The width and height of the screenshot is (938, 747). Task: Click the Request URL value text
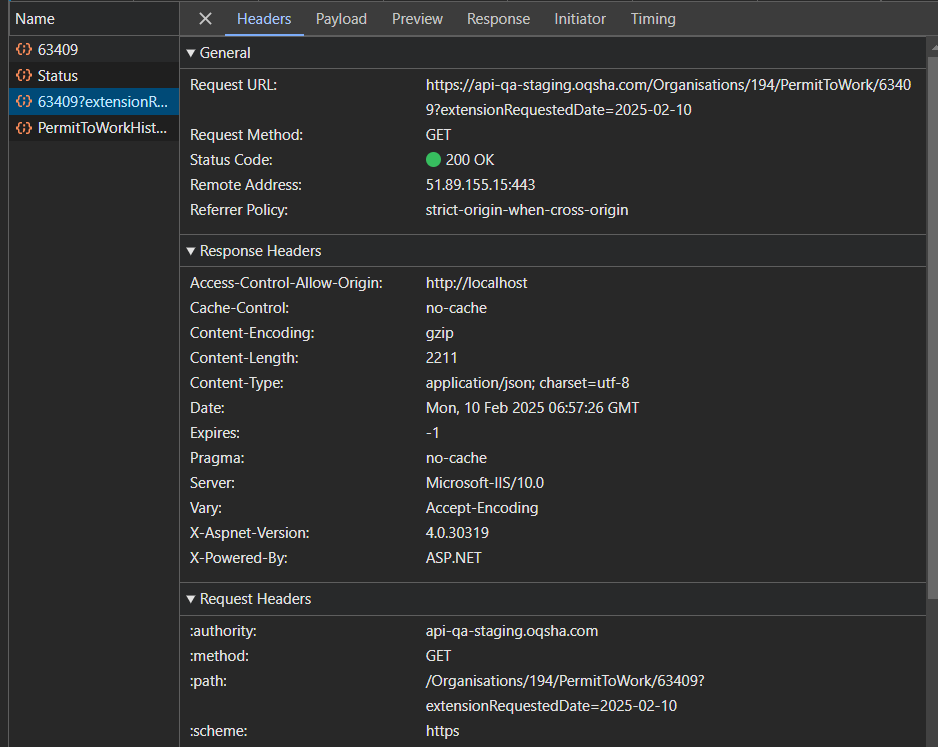point(667,86)
